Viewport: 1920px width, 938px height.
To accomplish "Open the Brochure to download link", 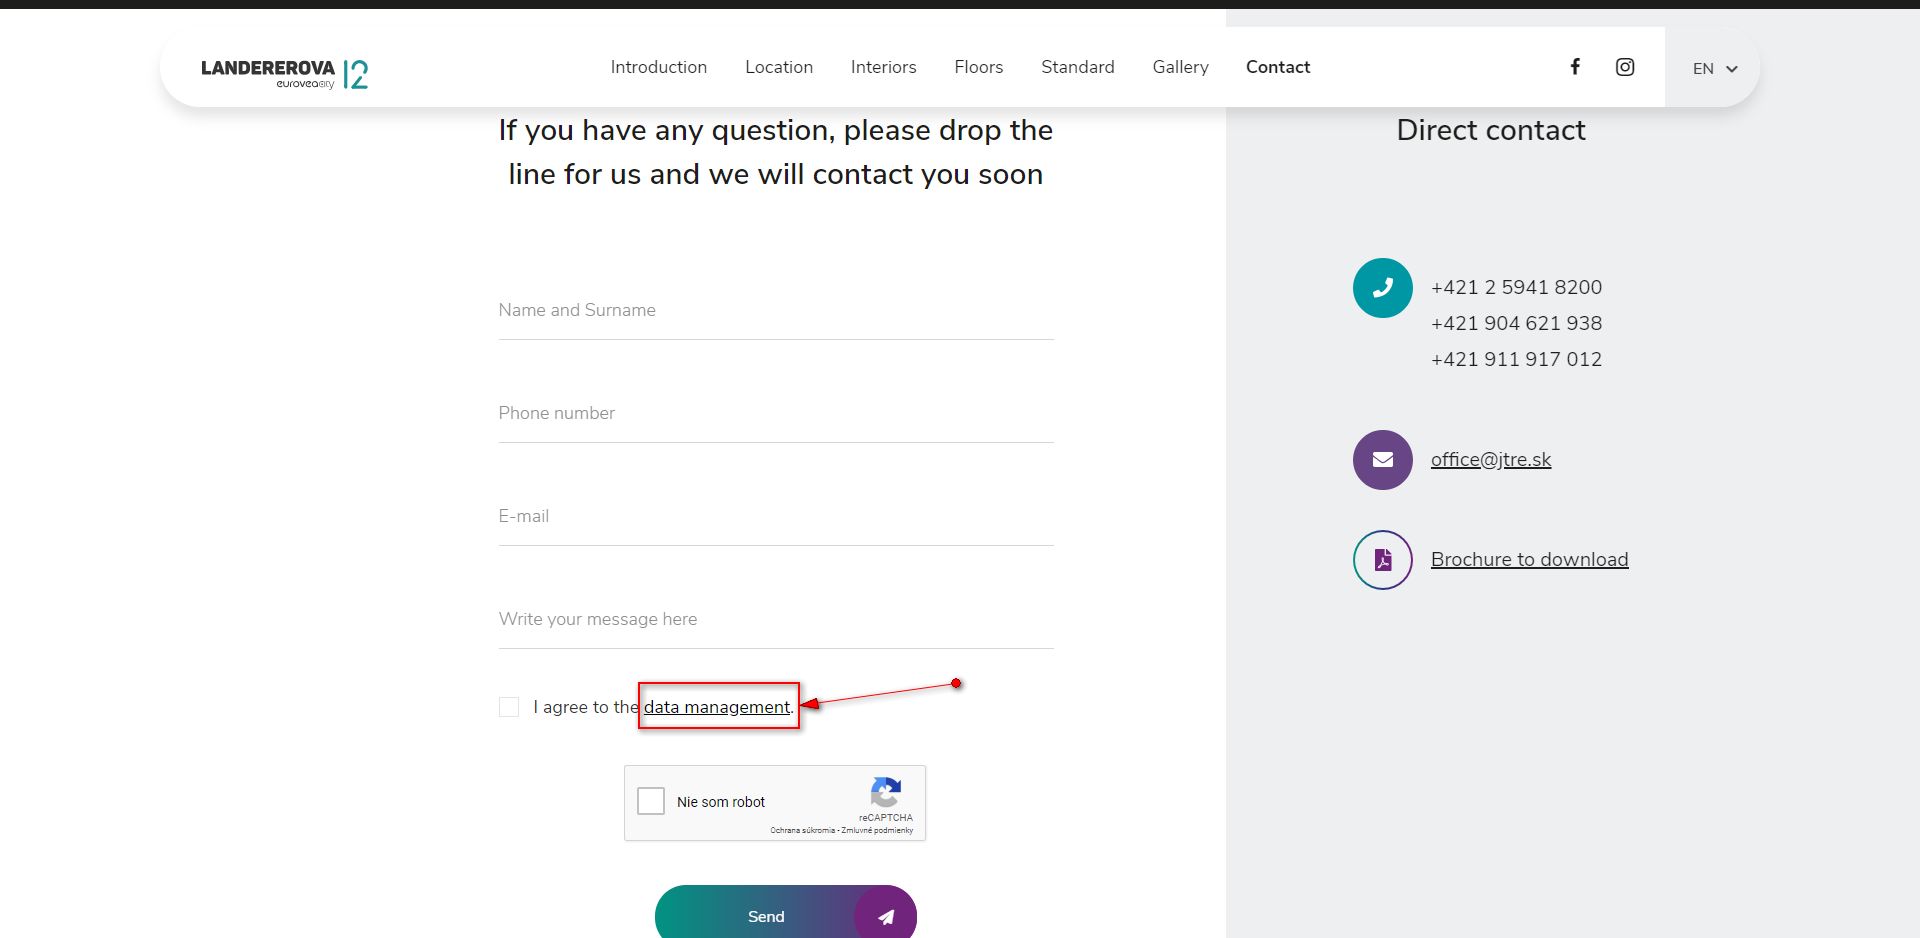I will [x=1529, y=560].
